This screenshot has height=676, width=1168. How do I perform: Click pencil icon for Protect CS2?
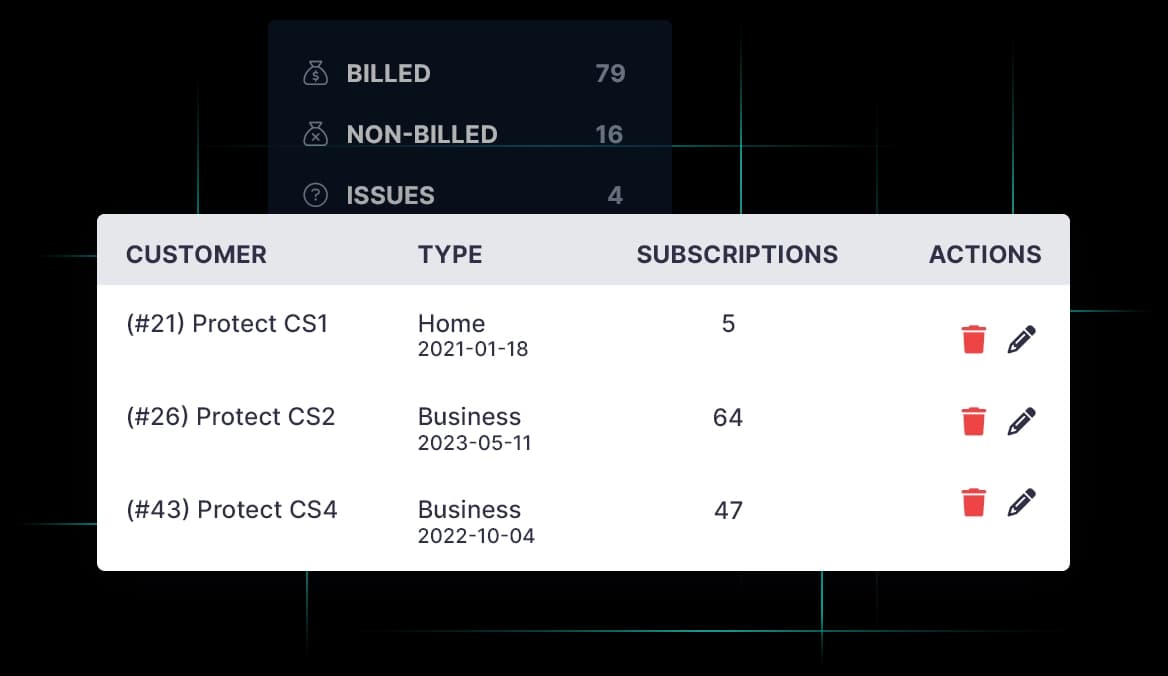tap(1021, 421)
